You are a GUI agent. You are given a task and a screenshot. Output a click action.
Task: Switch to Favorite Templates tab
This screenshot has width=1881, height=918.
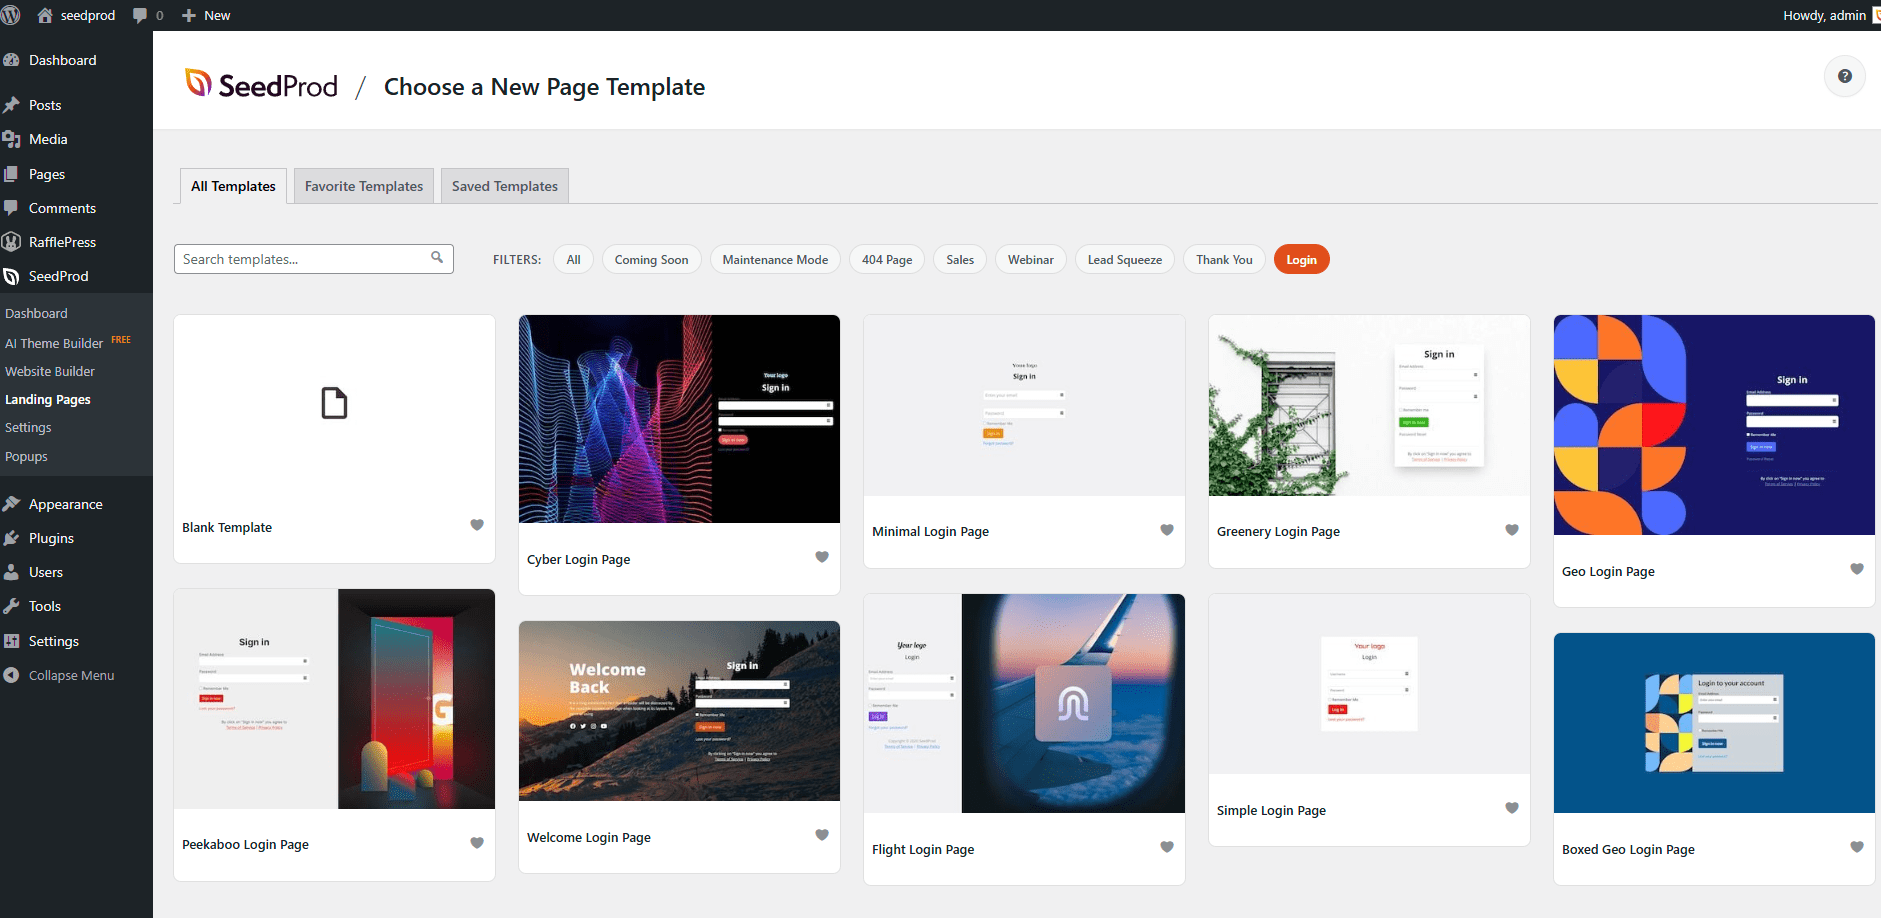point(364,186)
